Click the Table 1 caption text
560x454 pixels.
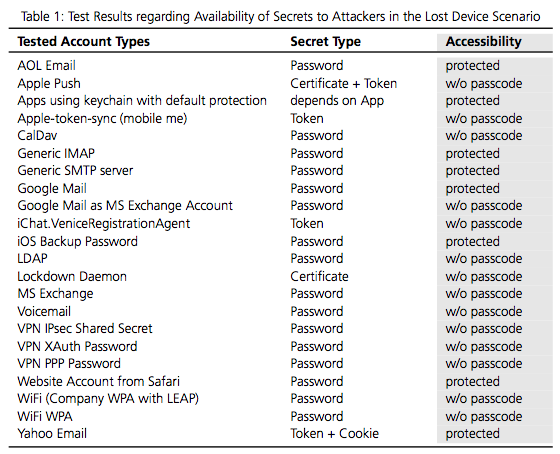point(280,16)
